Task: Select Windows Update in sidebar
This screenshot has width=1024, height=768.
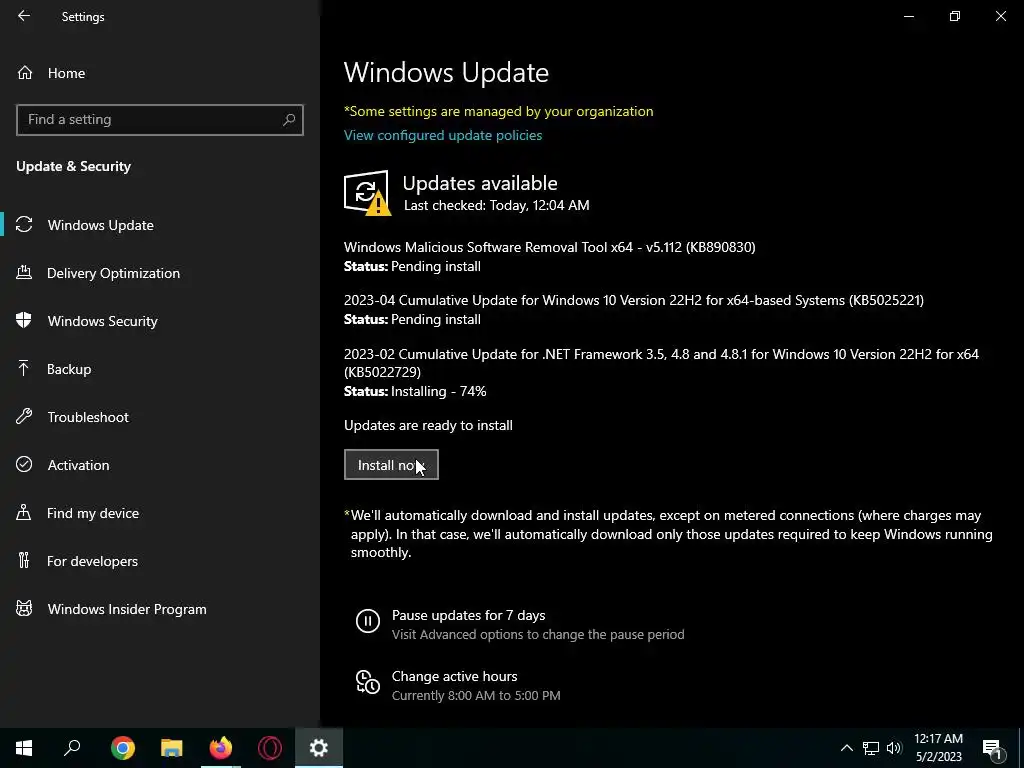Action: pyautogui.click(x=101, y=225)
